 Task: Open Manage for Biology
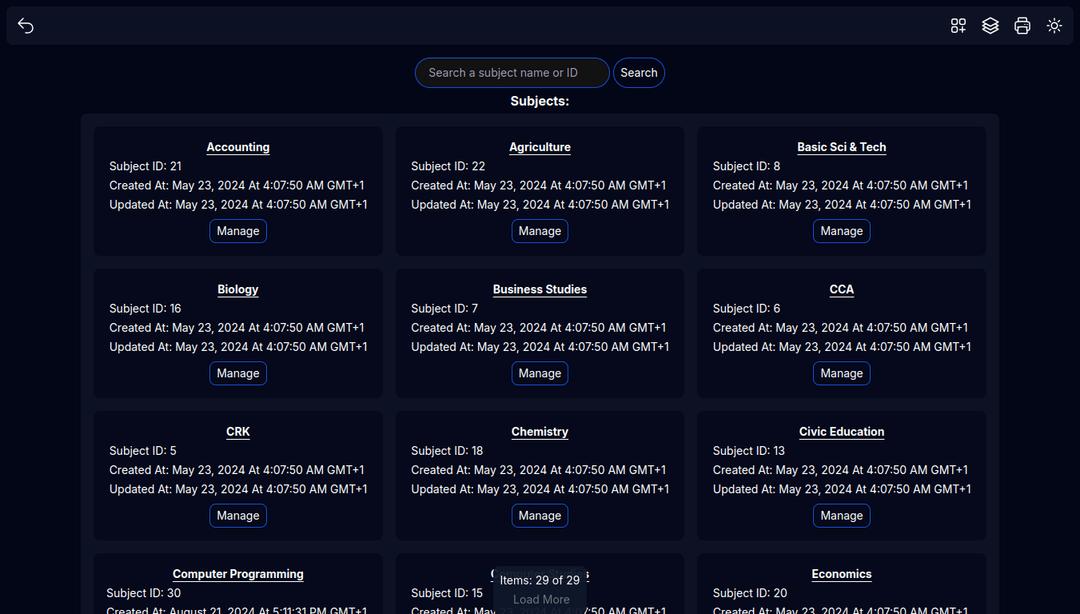238,373
